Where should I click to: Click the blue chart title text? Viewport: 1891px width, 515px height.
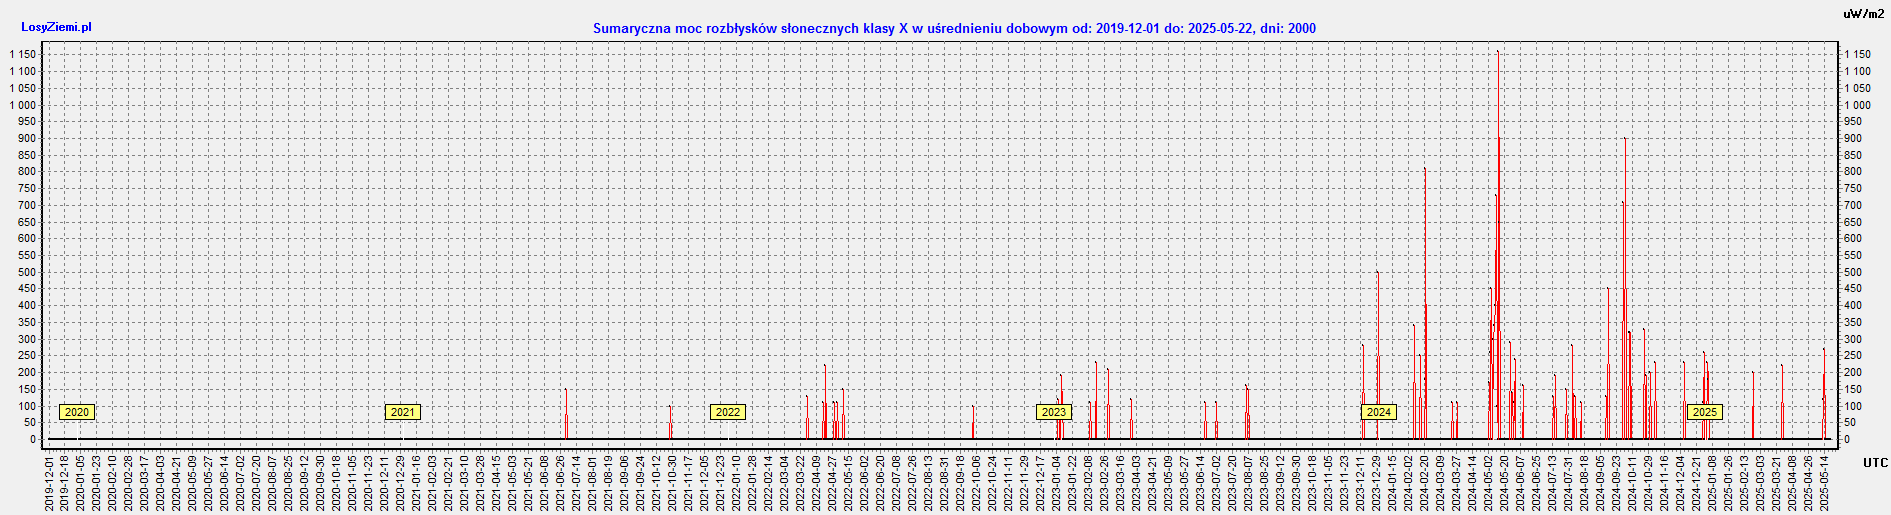tap(954, 28)
